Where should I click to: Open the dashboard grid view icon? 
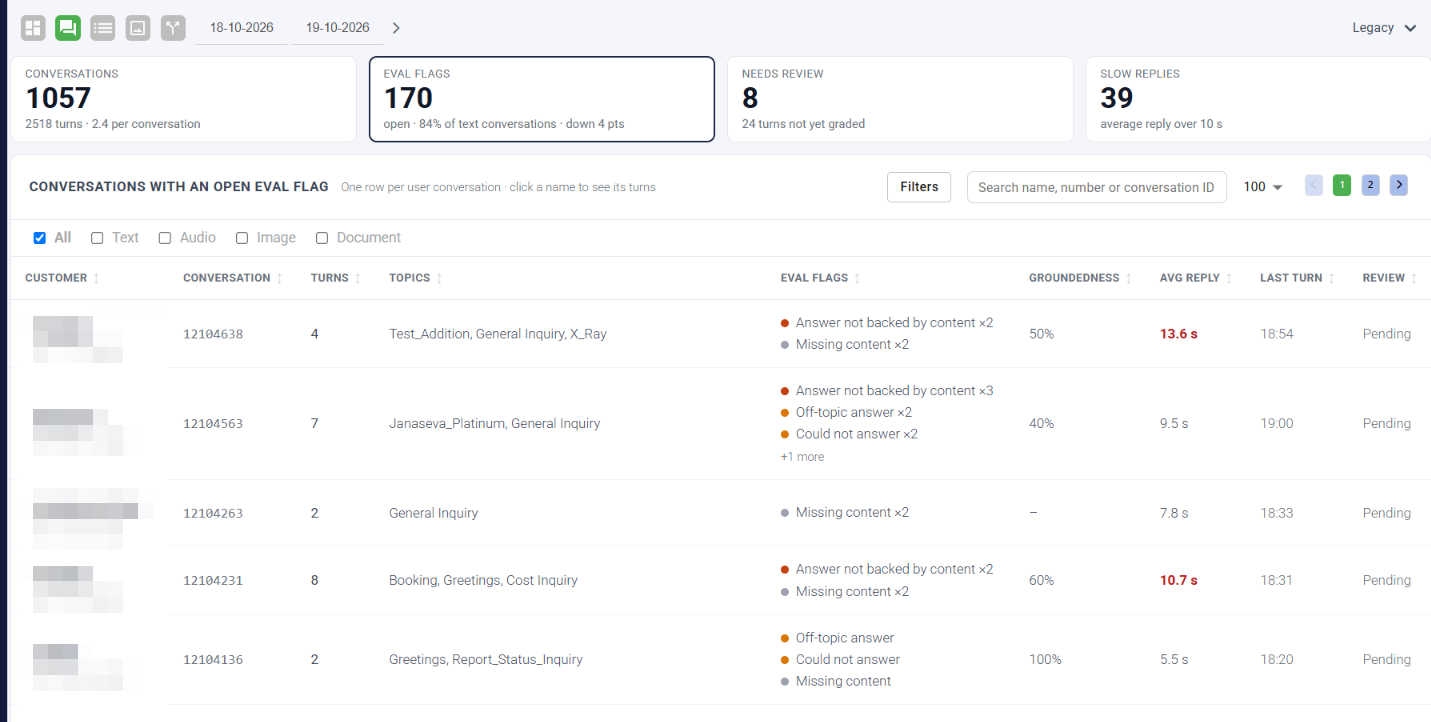pyautogui.click(x=33, y=28)
